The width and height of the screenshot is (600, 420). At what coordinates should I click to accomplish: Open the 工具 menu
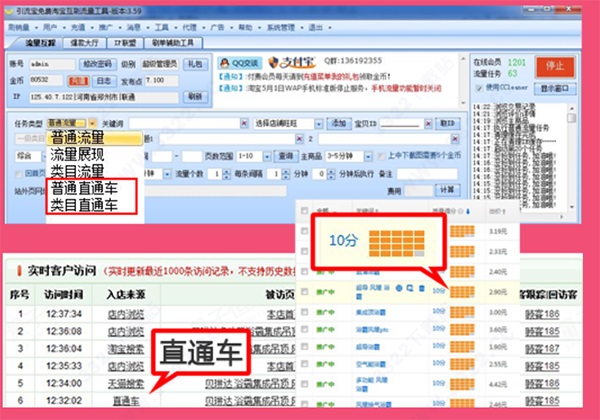point(161,27)
